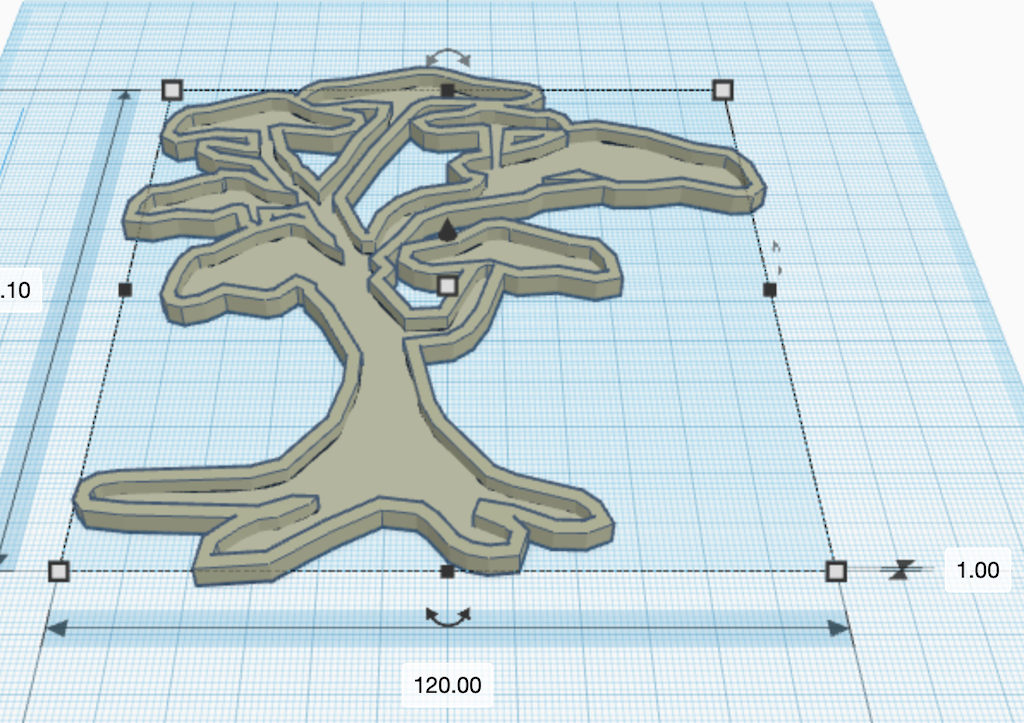Click the top-left corner resize handle
The image size is (1024, 723).
pyautogui.click(x=172, y=90)
